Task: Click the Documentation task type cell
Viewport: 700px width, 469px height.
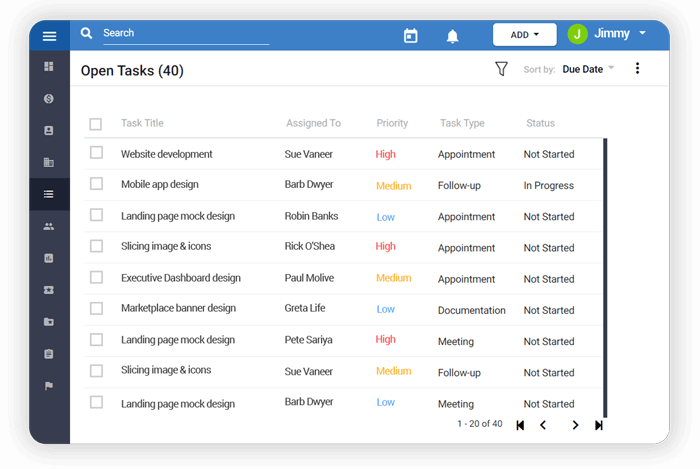Action: click(471, 310)
